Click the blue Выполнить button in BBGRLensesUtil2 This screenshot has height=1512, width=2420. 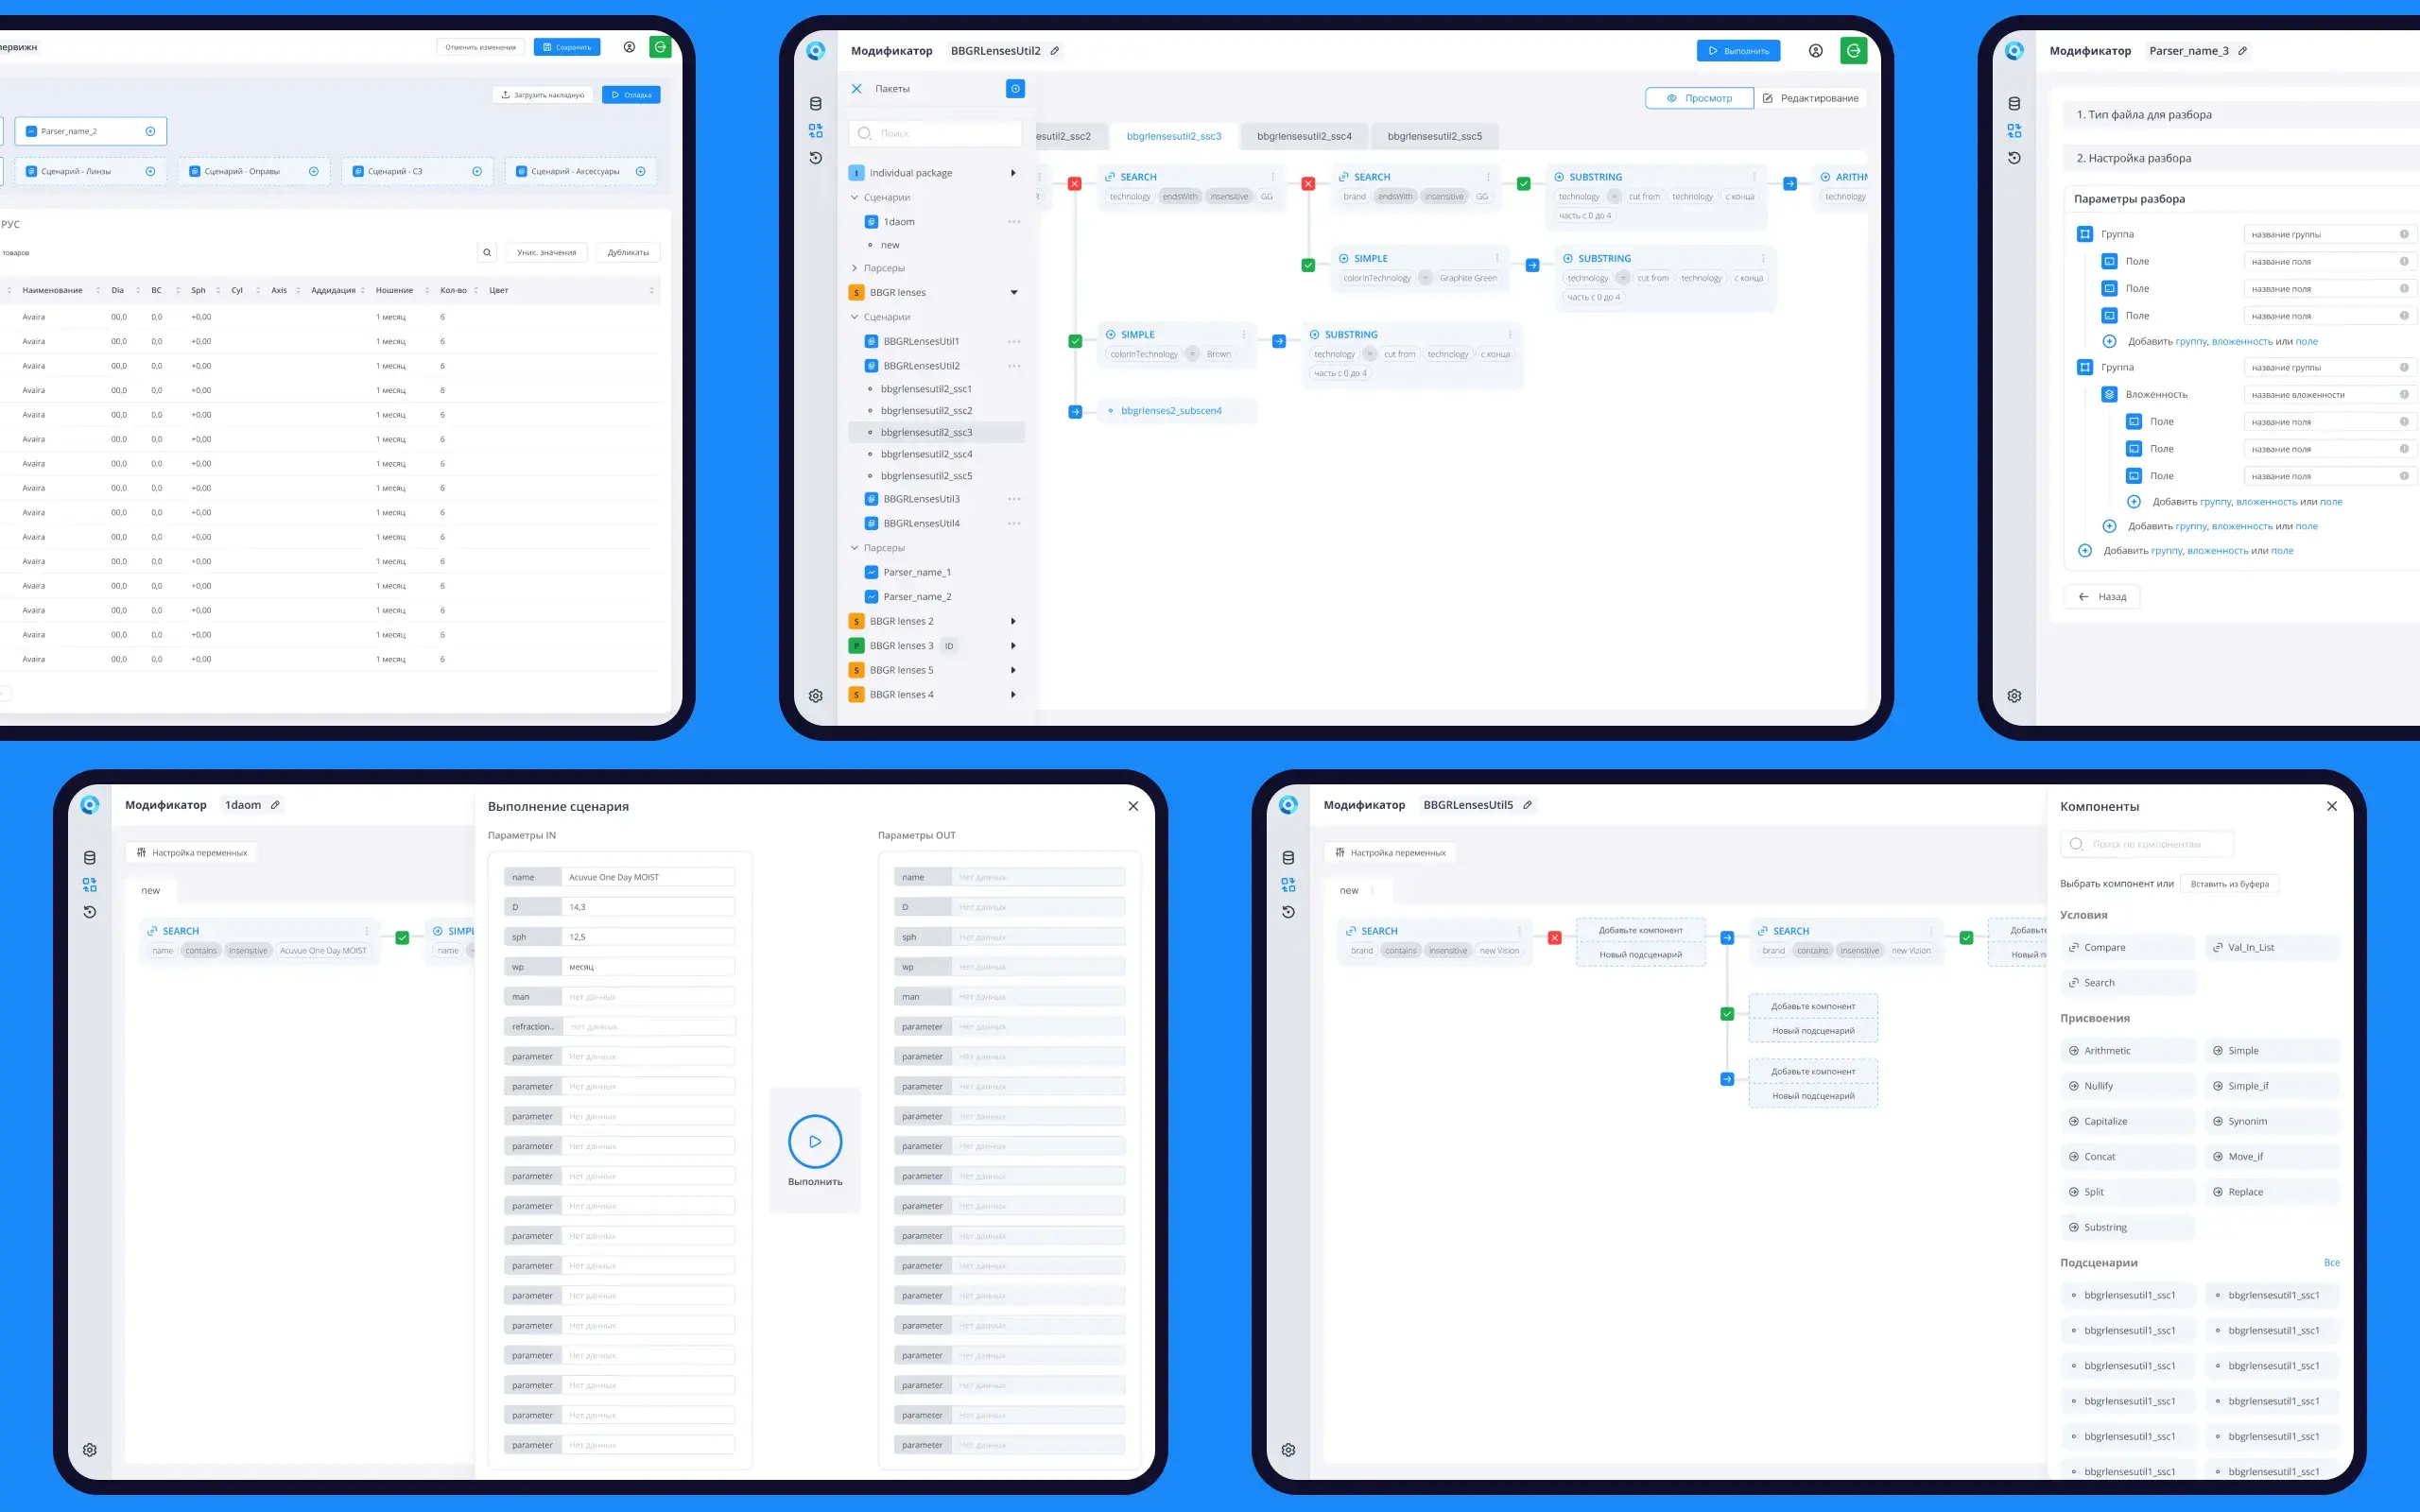1738,51
